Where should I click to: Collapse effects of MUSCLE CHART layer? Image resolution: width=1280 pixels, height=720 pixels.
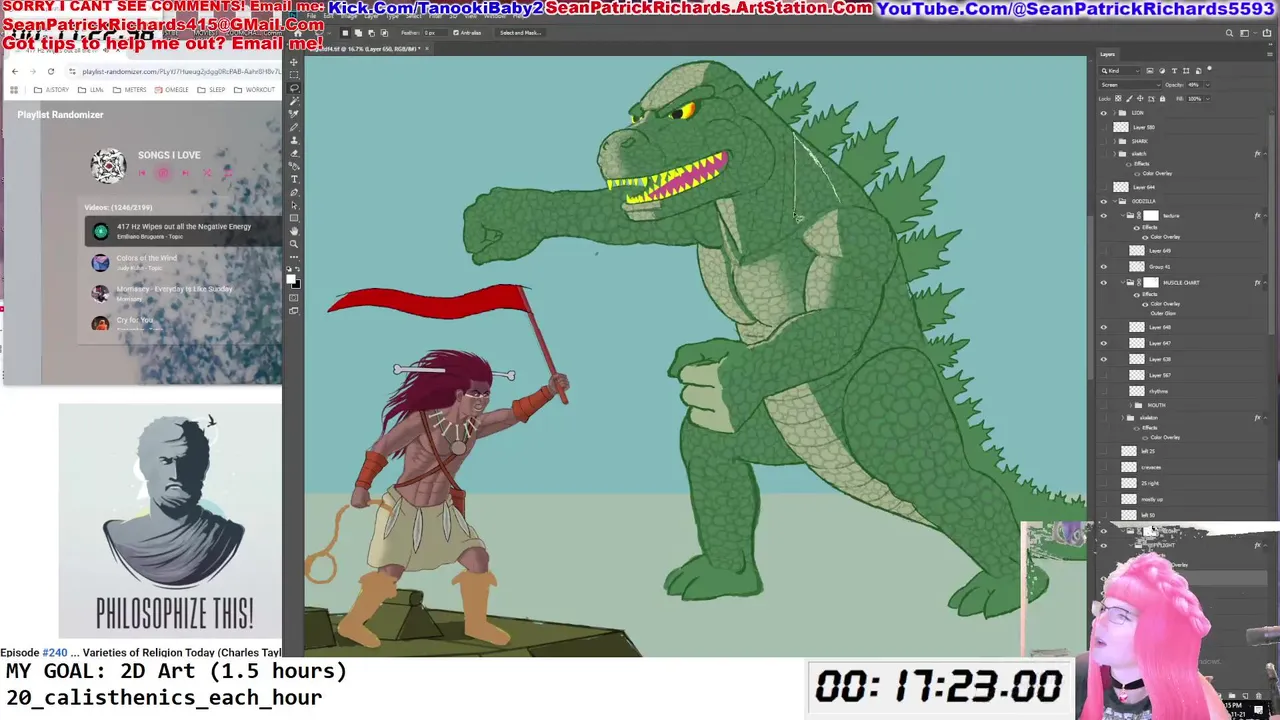[x=1265, y=283]
